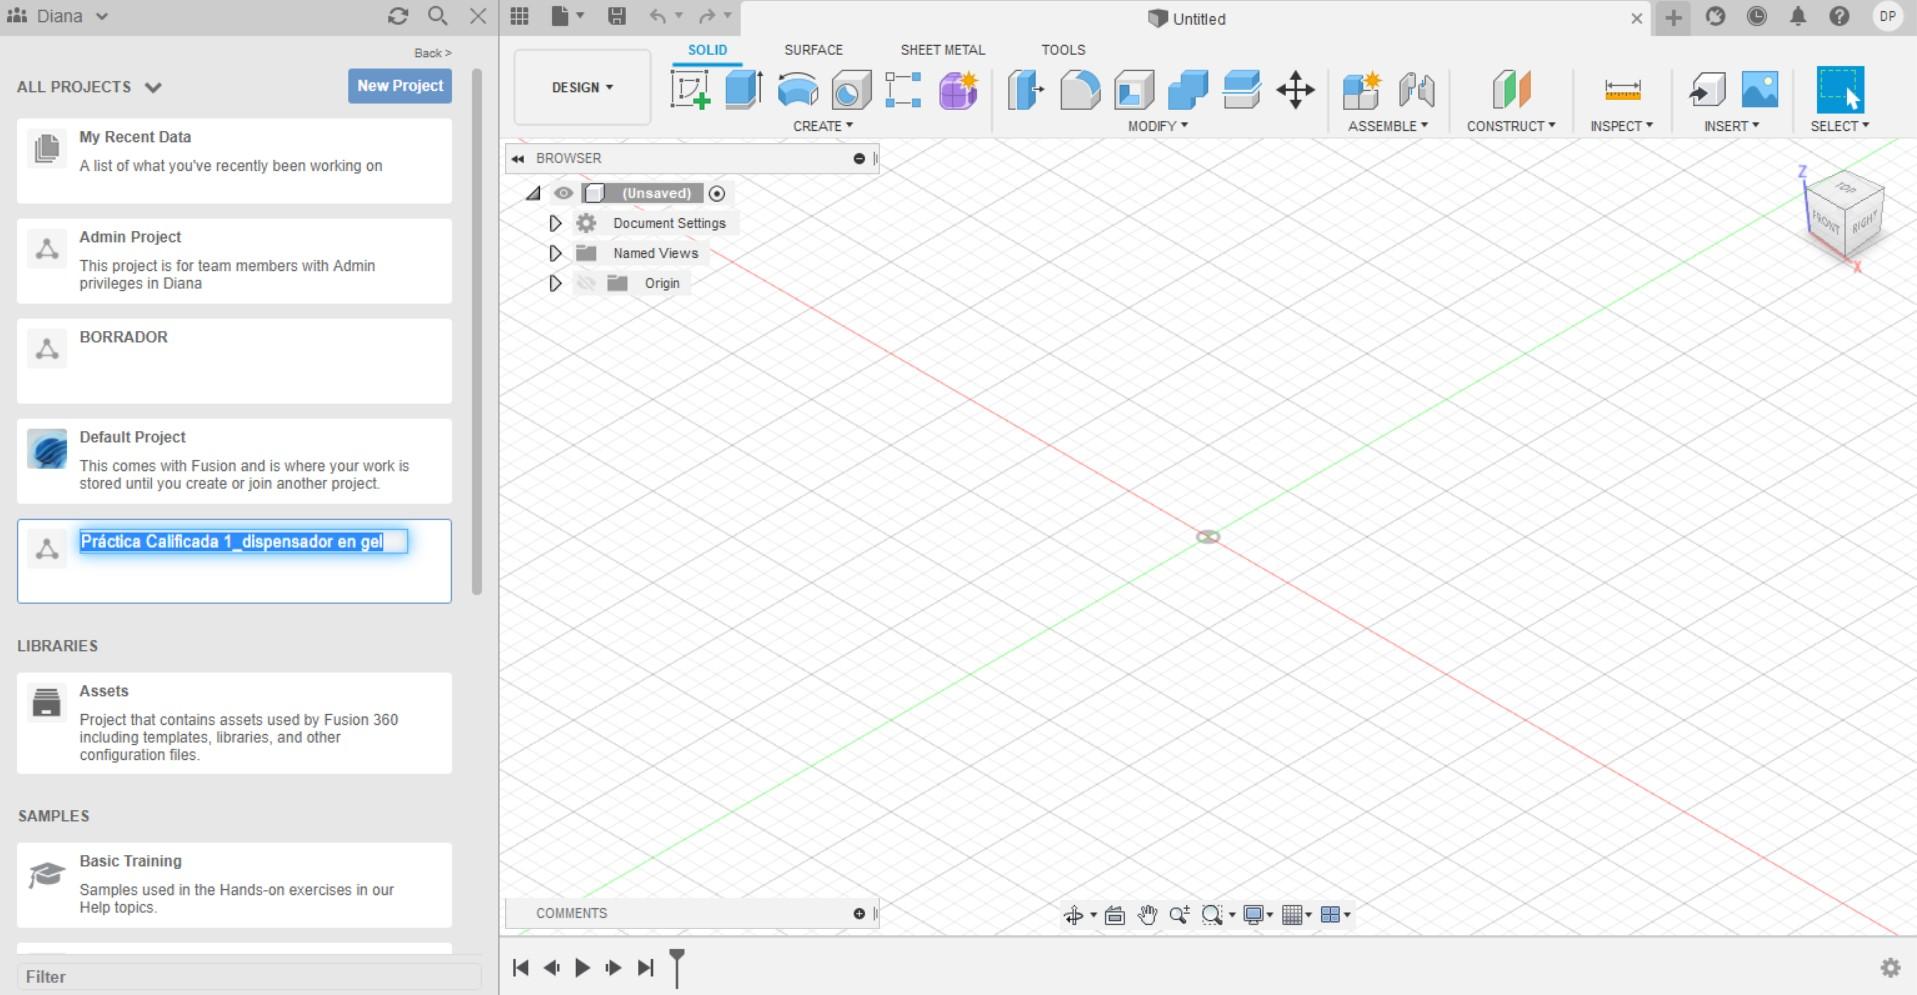Search in the data panel
Image resolution: width=1917 pixels, height=995 pixels.
coord(437,16)
